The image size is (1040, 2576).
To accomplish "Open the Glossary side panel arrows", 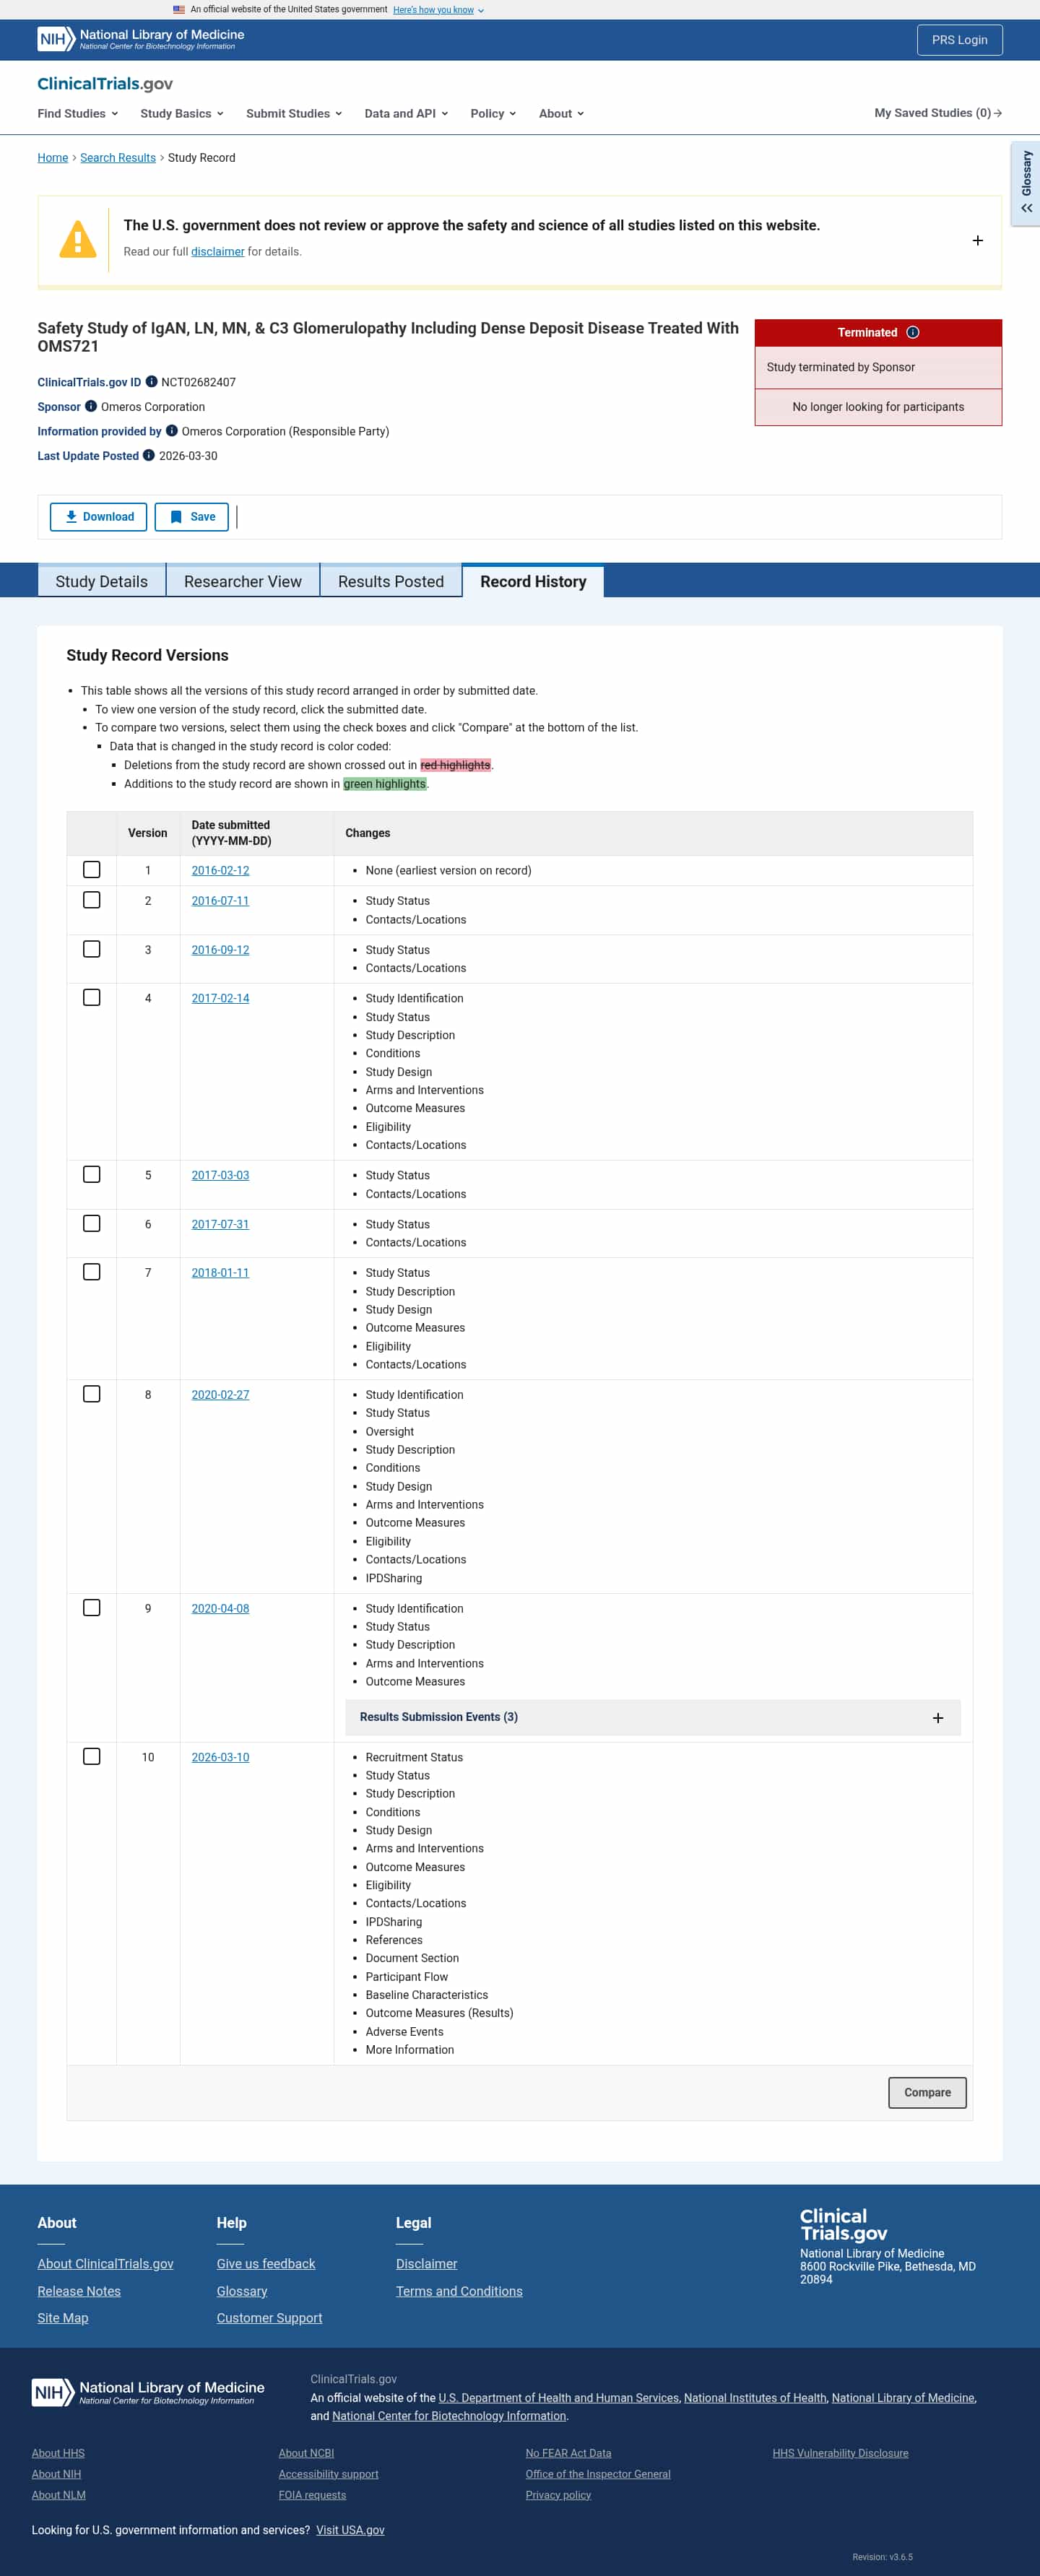I will [x=1026, y=208].
